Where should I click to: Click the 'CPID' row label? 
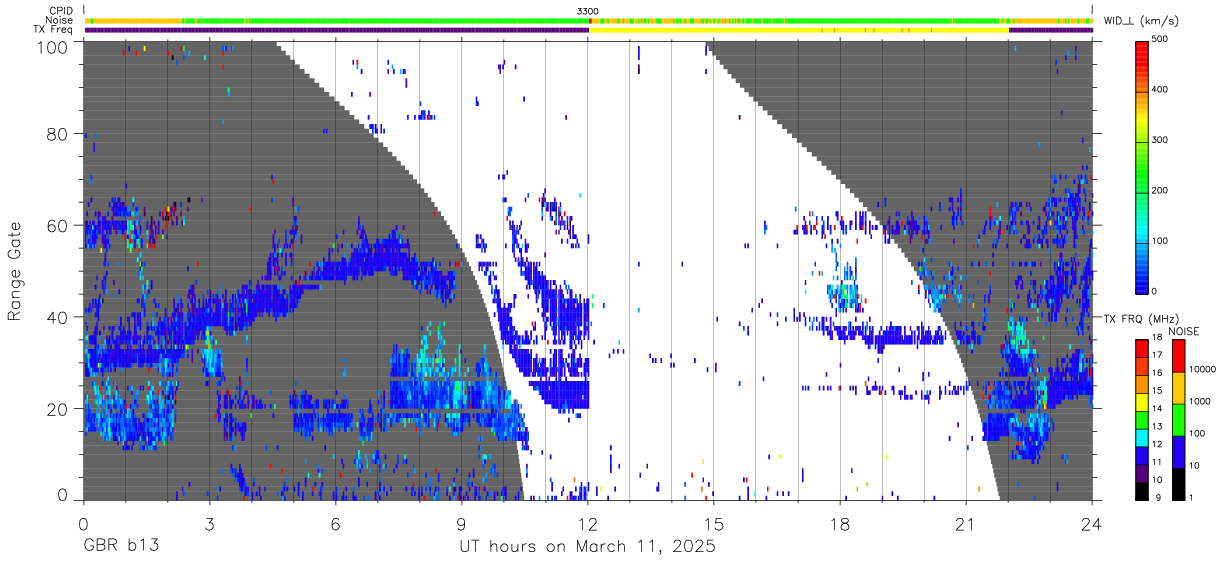click(x=60, y=10)
